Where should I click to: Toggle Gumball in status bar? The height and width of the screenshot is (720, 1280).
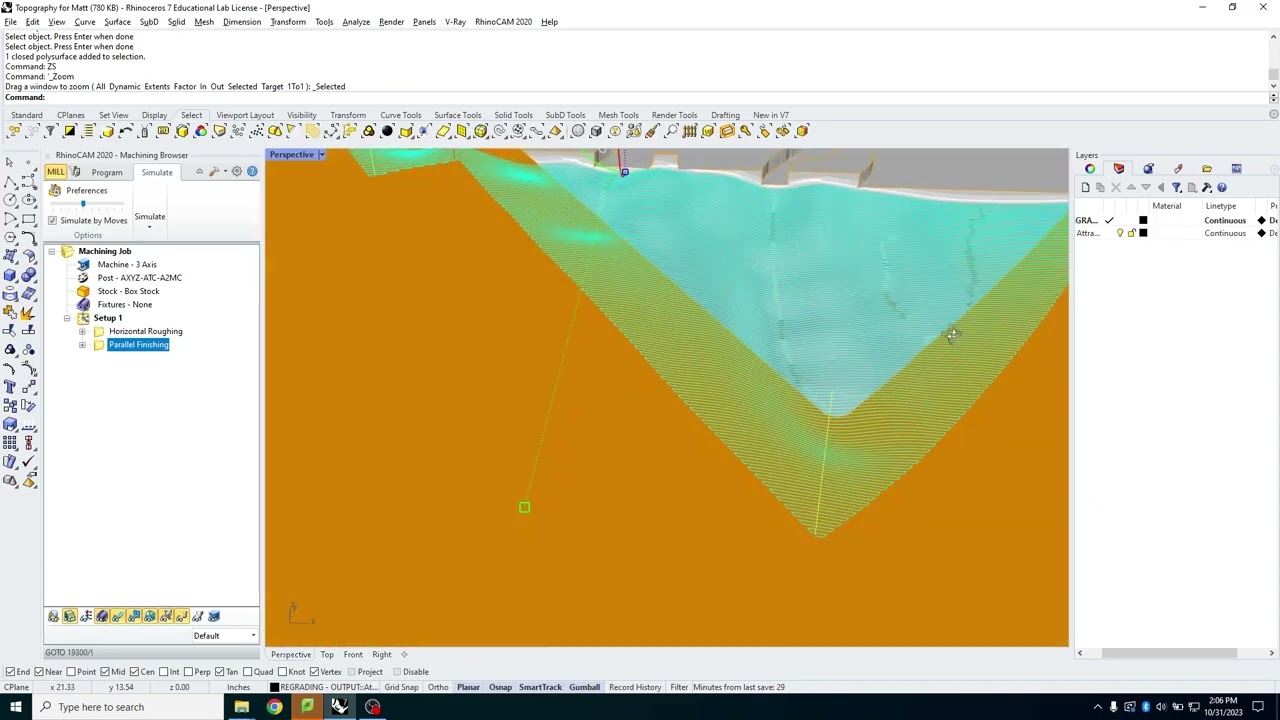[x=584, y=688]
